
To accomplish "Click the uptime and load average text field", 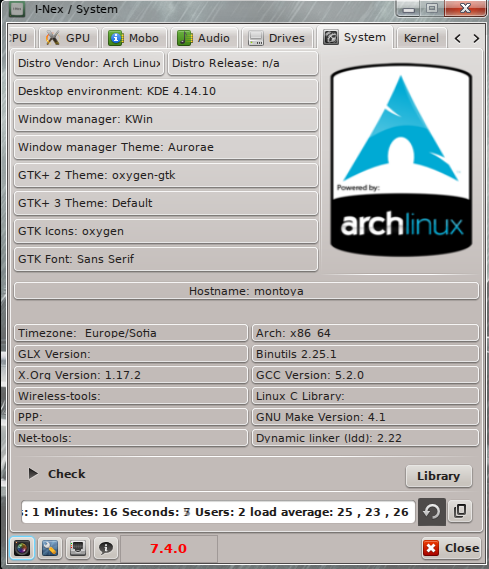I will 218,512.
